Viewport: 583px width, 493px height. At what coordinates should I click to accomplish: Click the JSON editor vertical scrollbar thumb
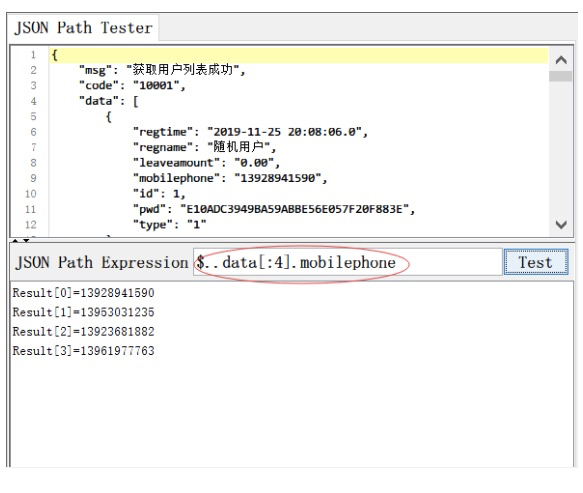click(x=561, y=76)
